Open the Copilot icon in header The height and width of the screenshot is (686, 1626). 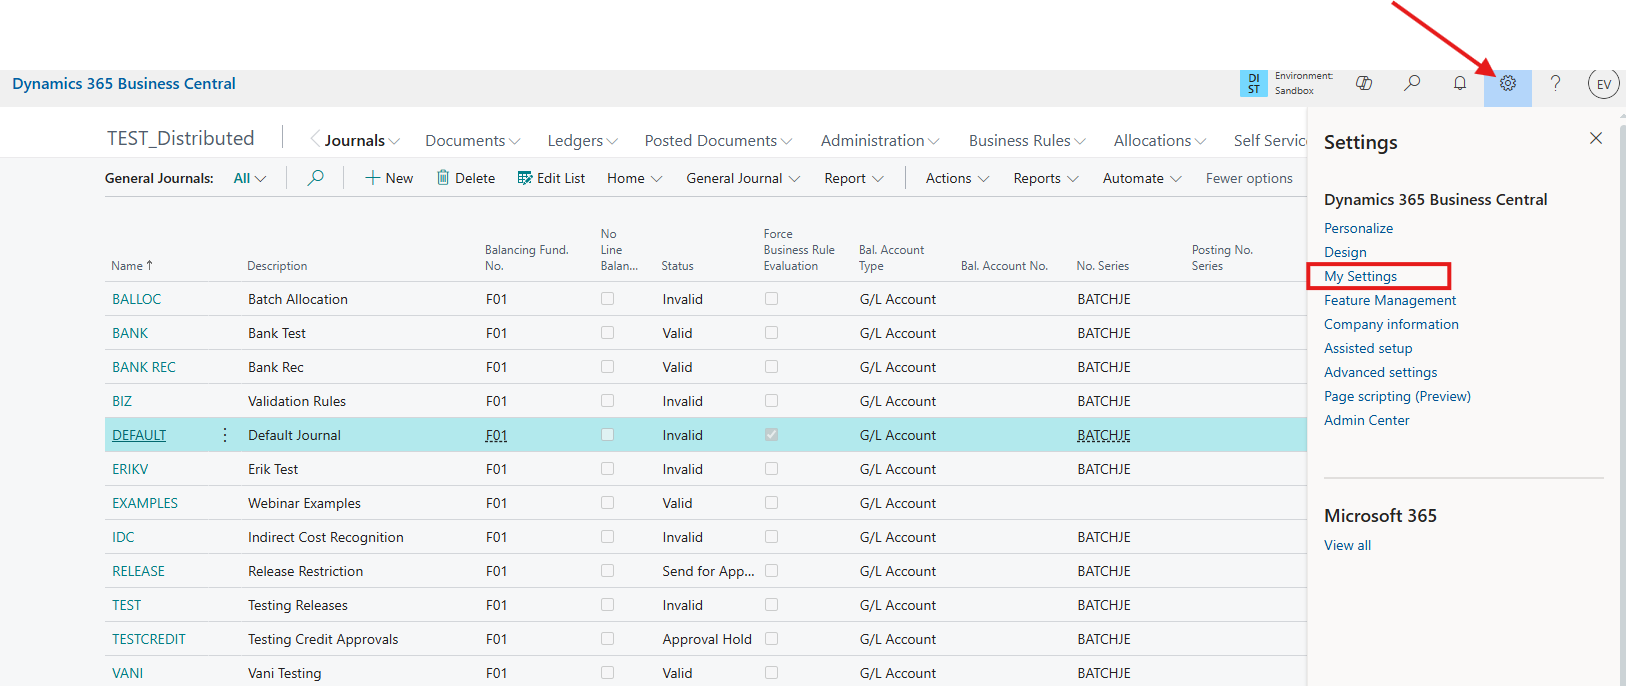[1363, 84]
